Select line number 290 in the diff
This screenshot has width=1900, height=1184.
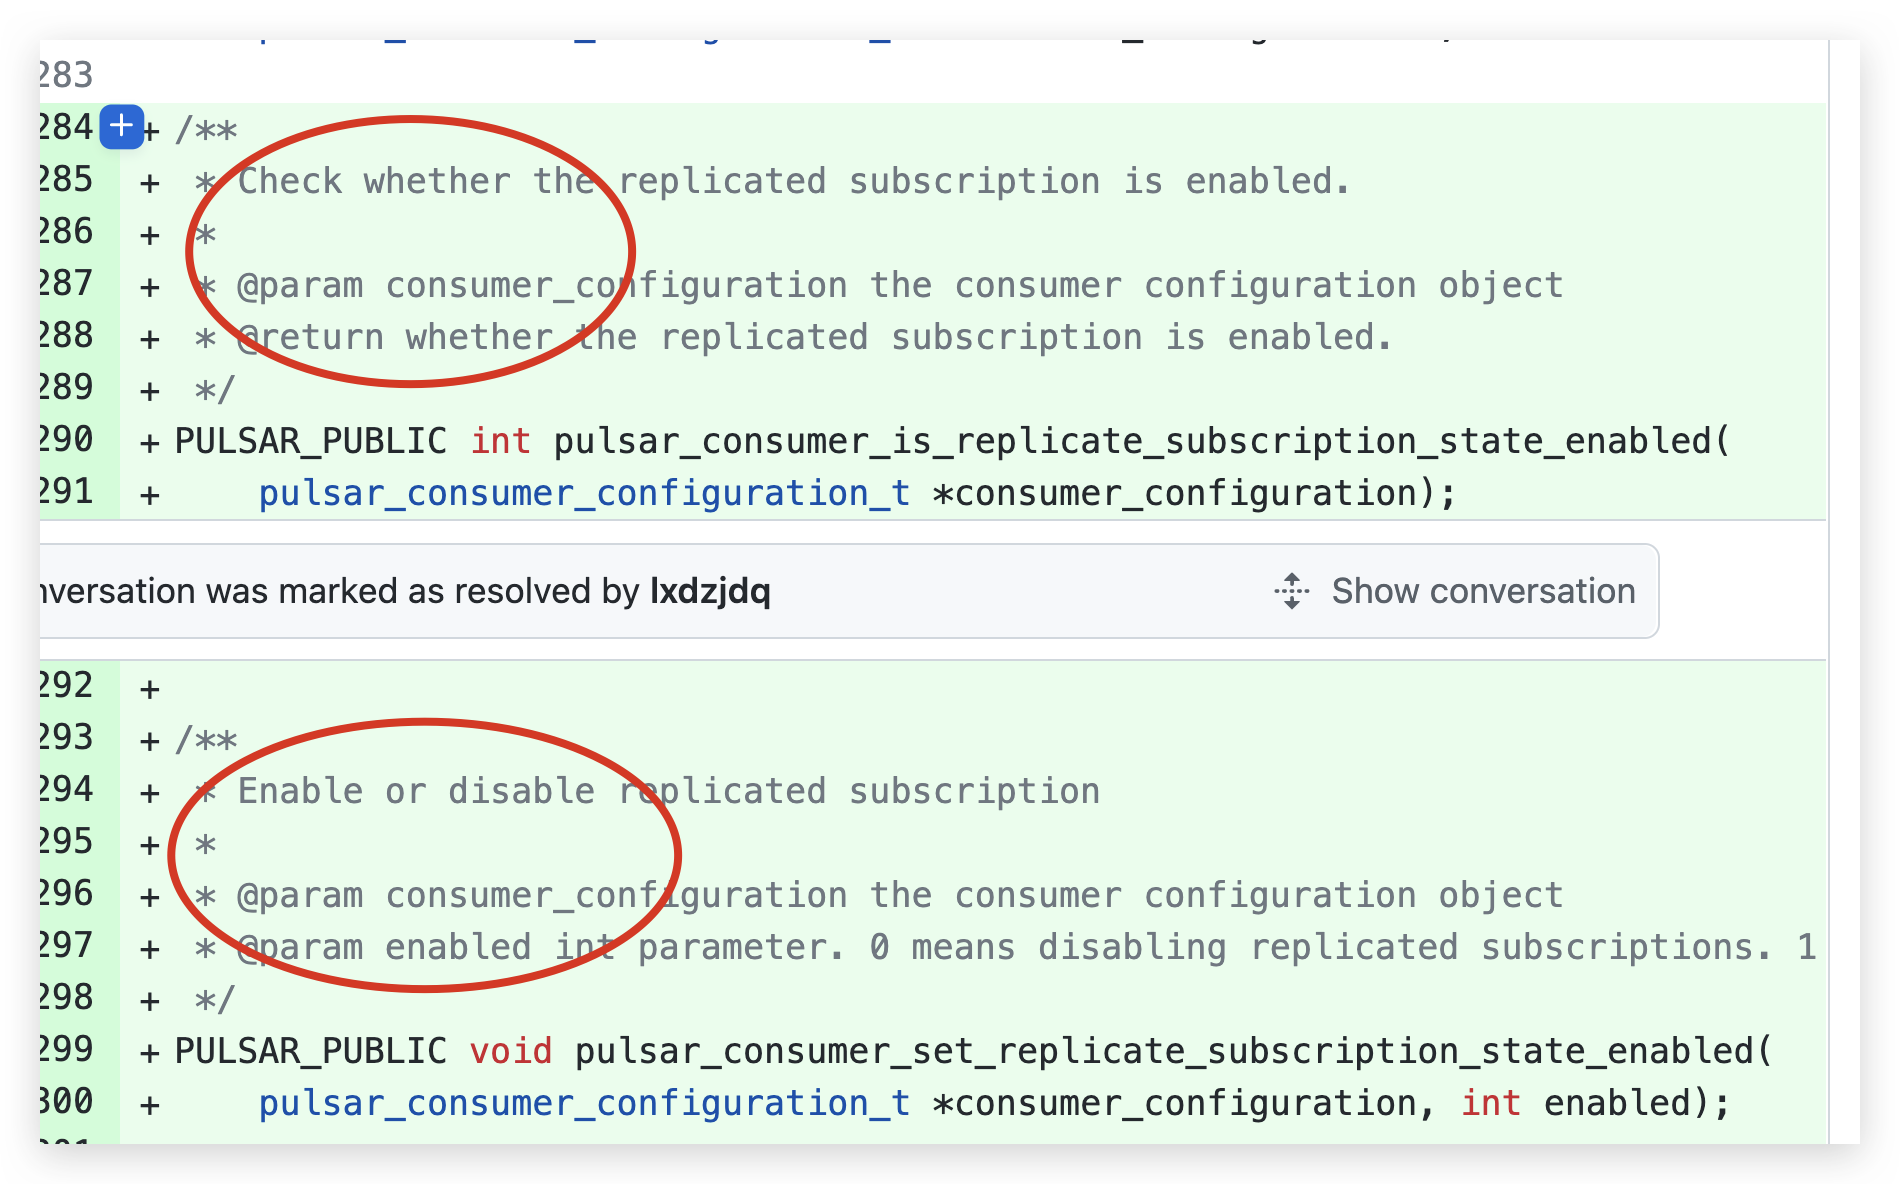[x=67, y=440]
